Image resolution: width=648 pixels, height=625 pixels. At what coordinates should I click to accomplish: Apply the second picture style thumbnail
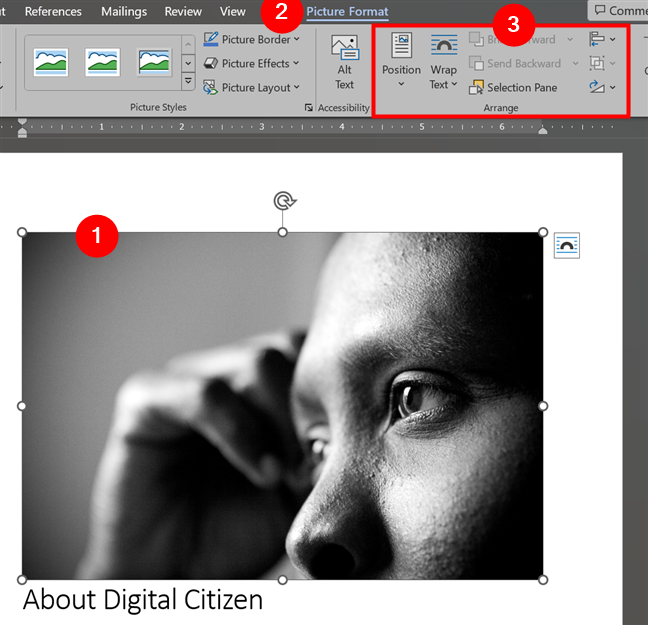click(x=102, y=62)
